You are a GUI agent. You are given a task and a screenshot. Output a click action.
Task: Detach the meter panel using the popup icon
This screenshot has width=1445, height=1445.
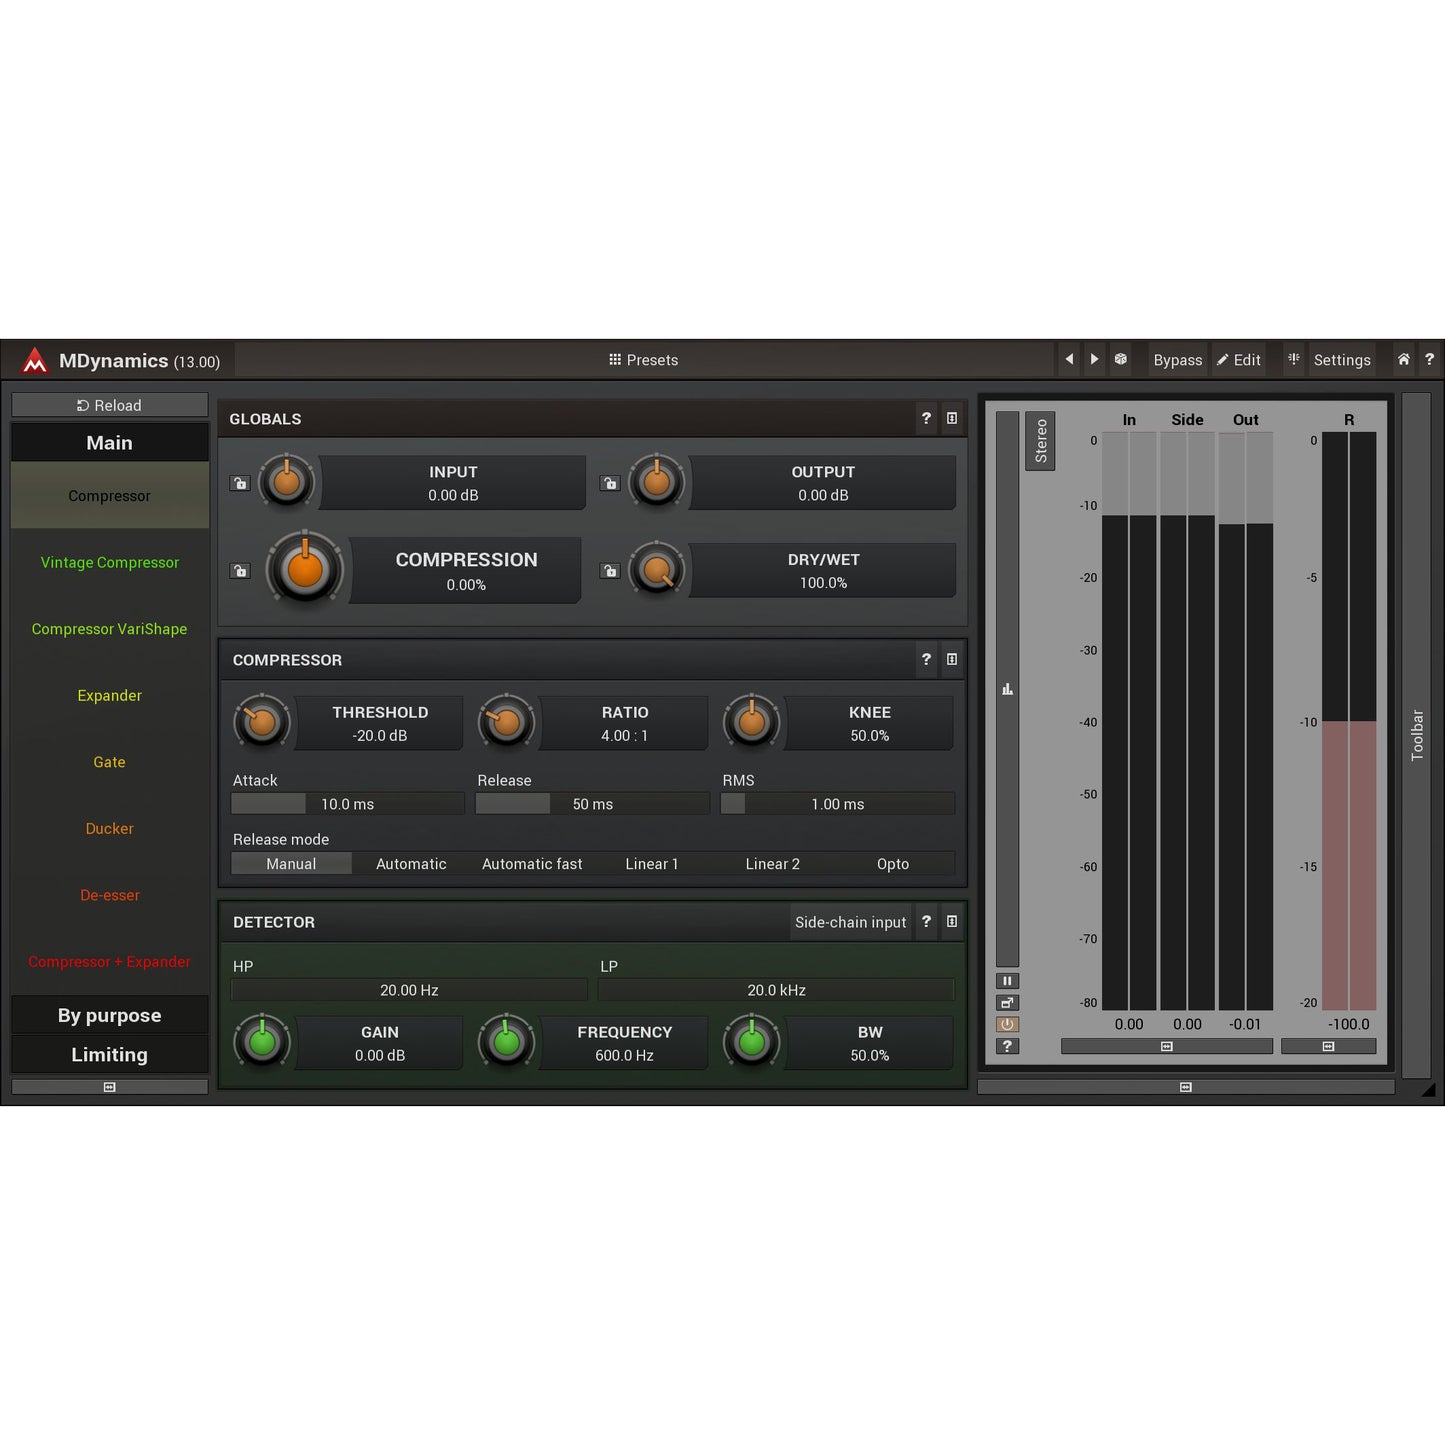(1007, 1002)
